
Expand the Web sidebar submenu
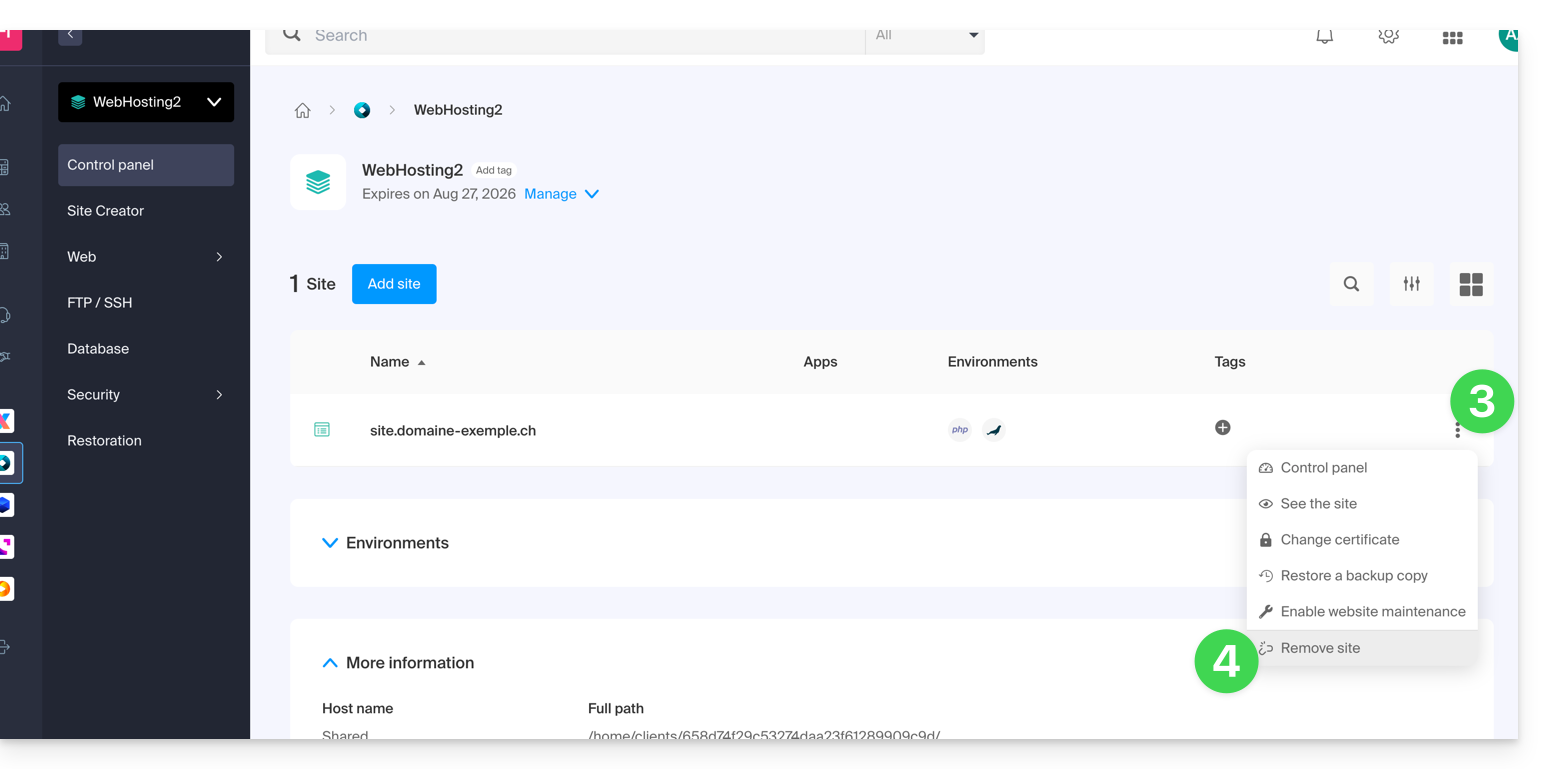(145, 257)
